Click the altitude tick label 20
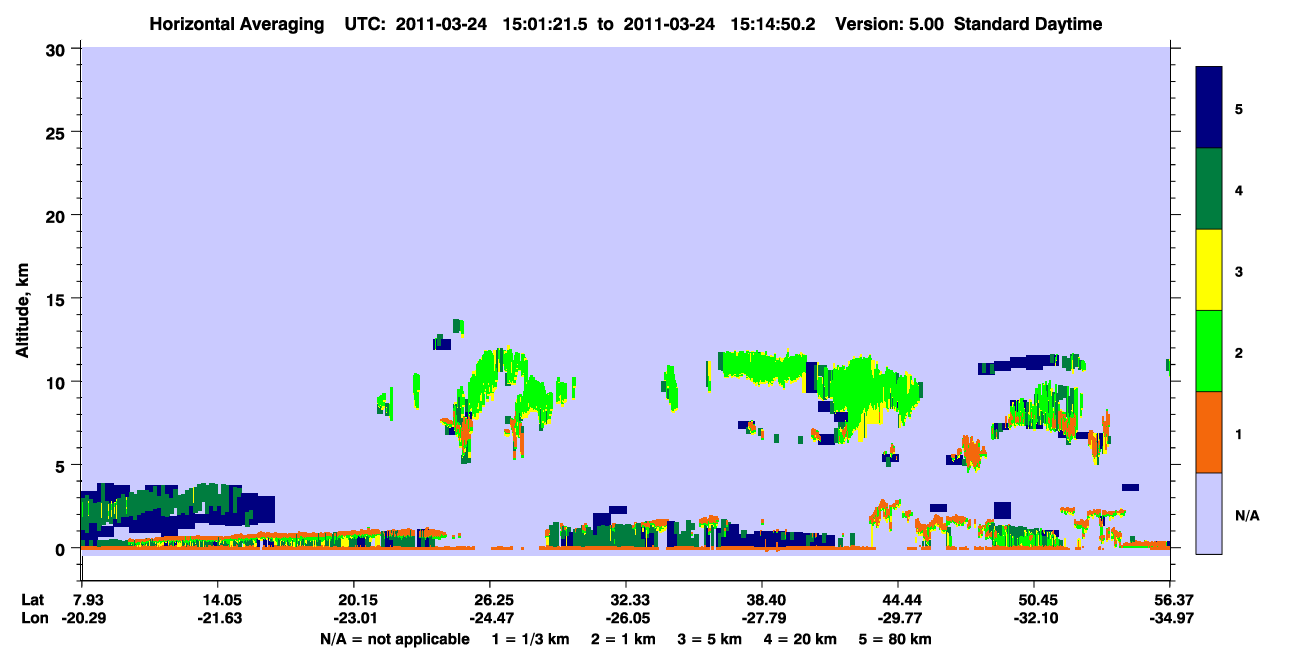 [x=56, y=216]
